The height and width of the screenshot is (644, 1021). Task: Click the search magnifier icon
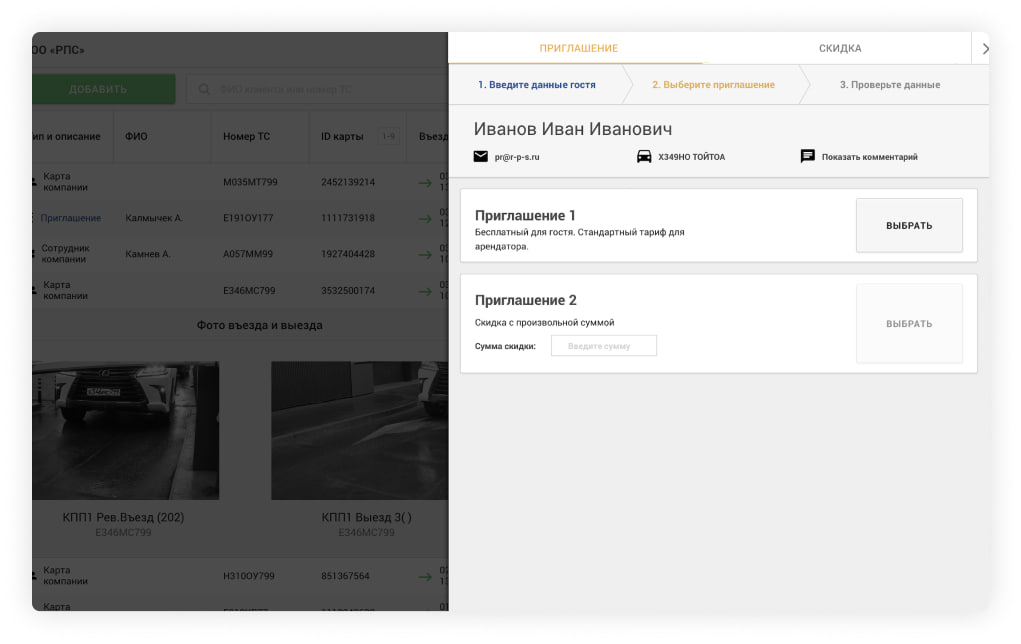point(204,90)
